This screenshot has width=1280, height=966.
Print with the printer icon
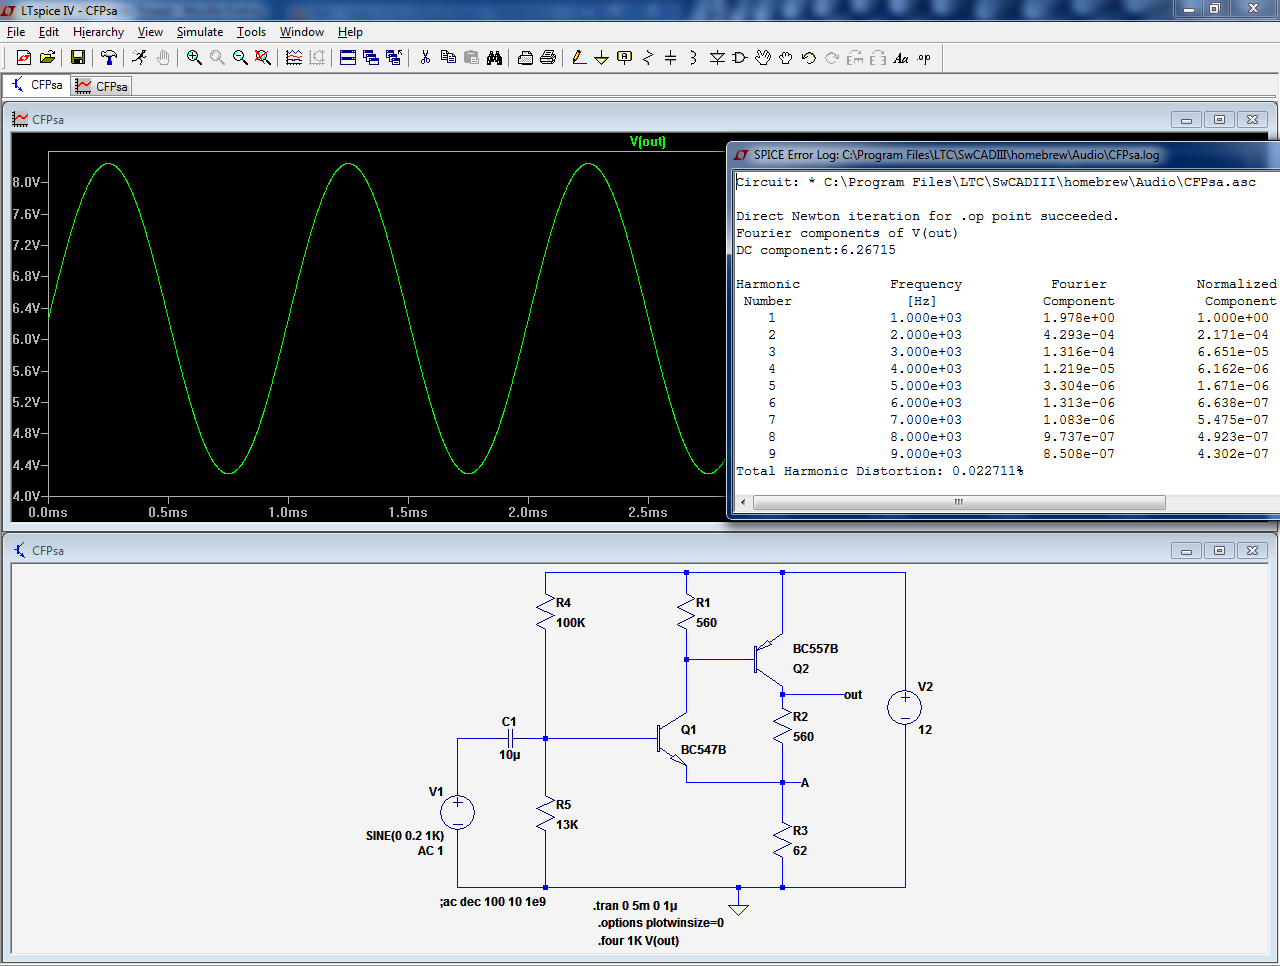pos(548,58)
